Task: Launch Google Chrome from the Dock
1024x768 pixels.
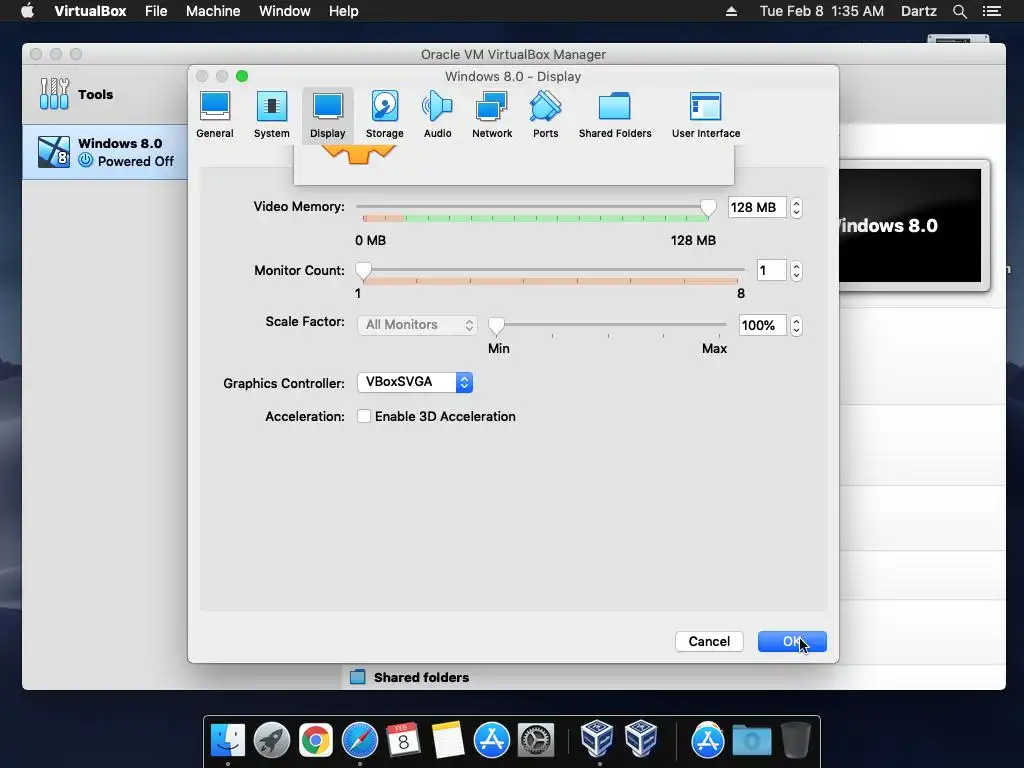Action: pos(315,740)
